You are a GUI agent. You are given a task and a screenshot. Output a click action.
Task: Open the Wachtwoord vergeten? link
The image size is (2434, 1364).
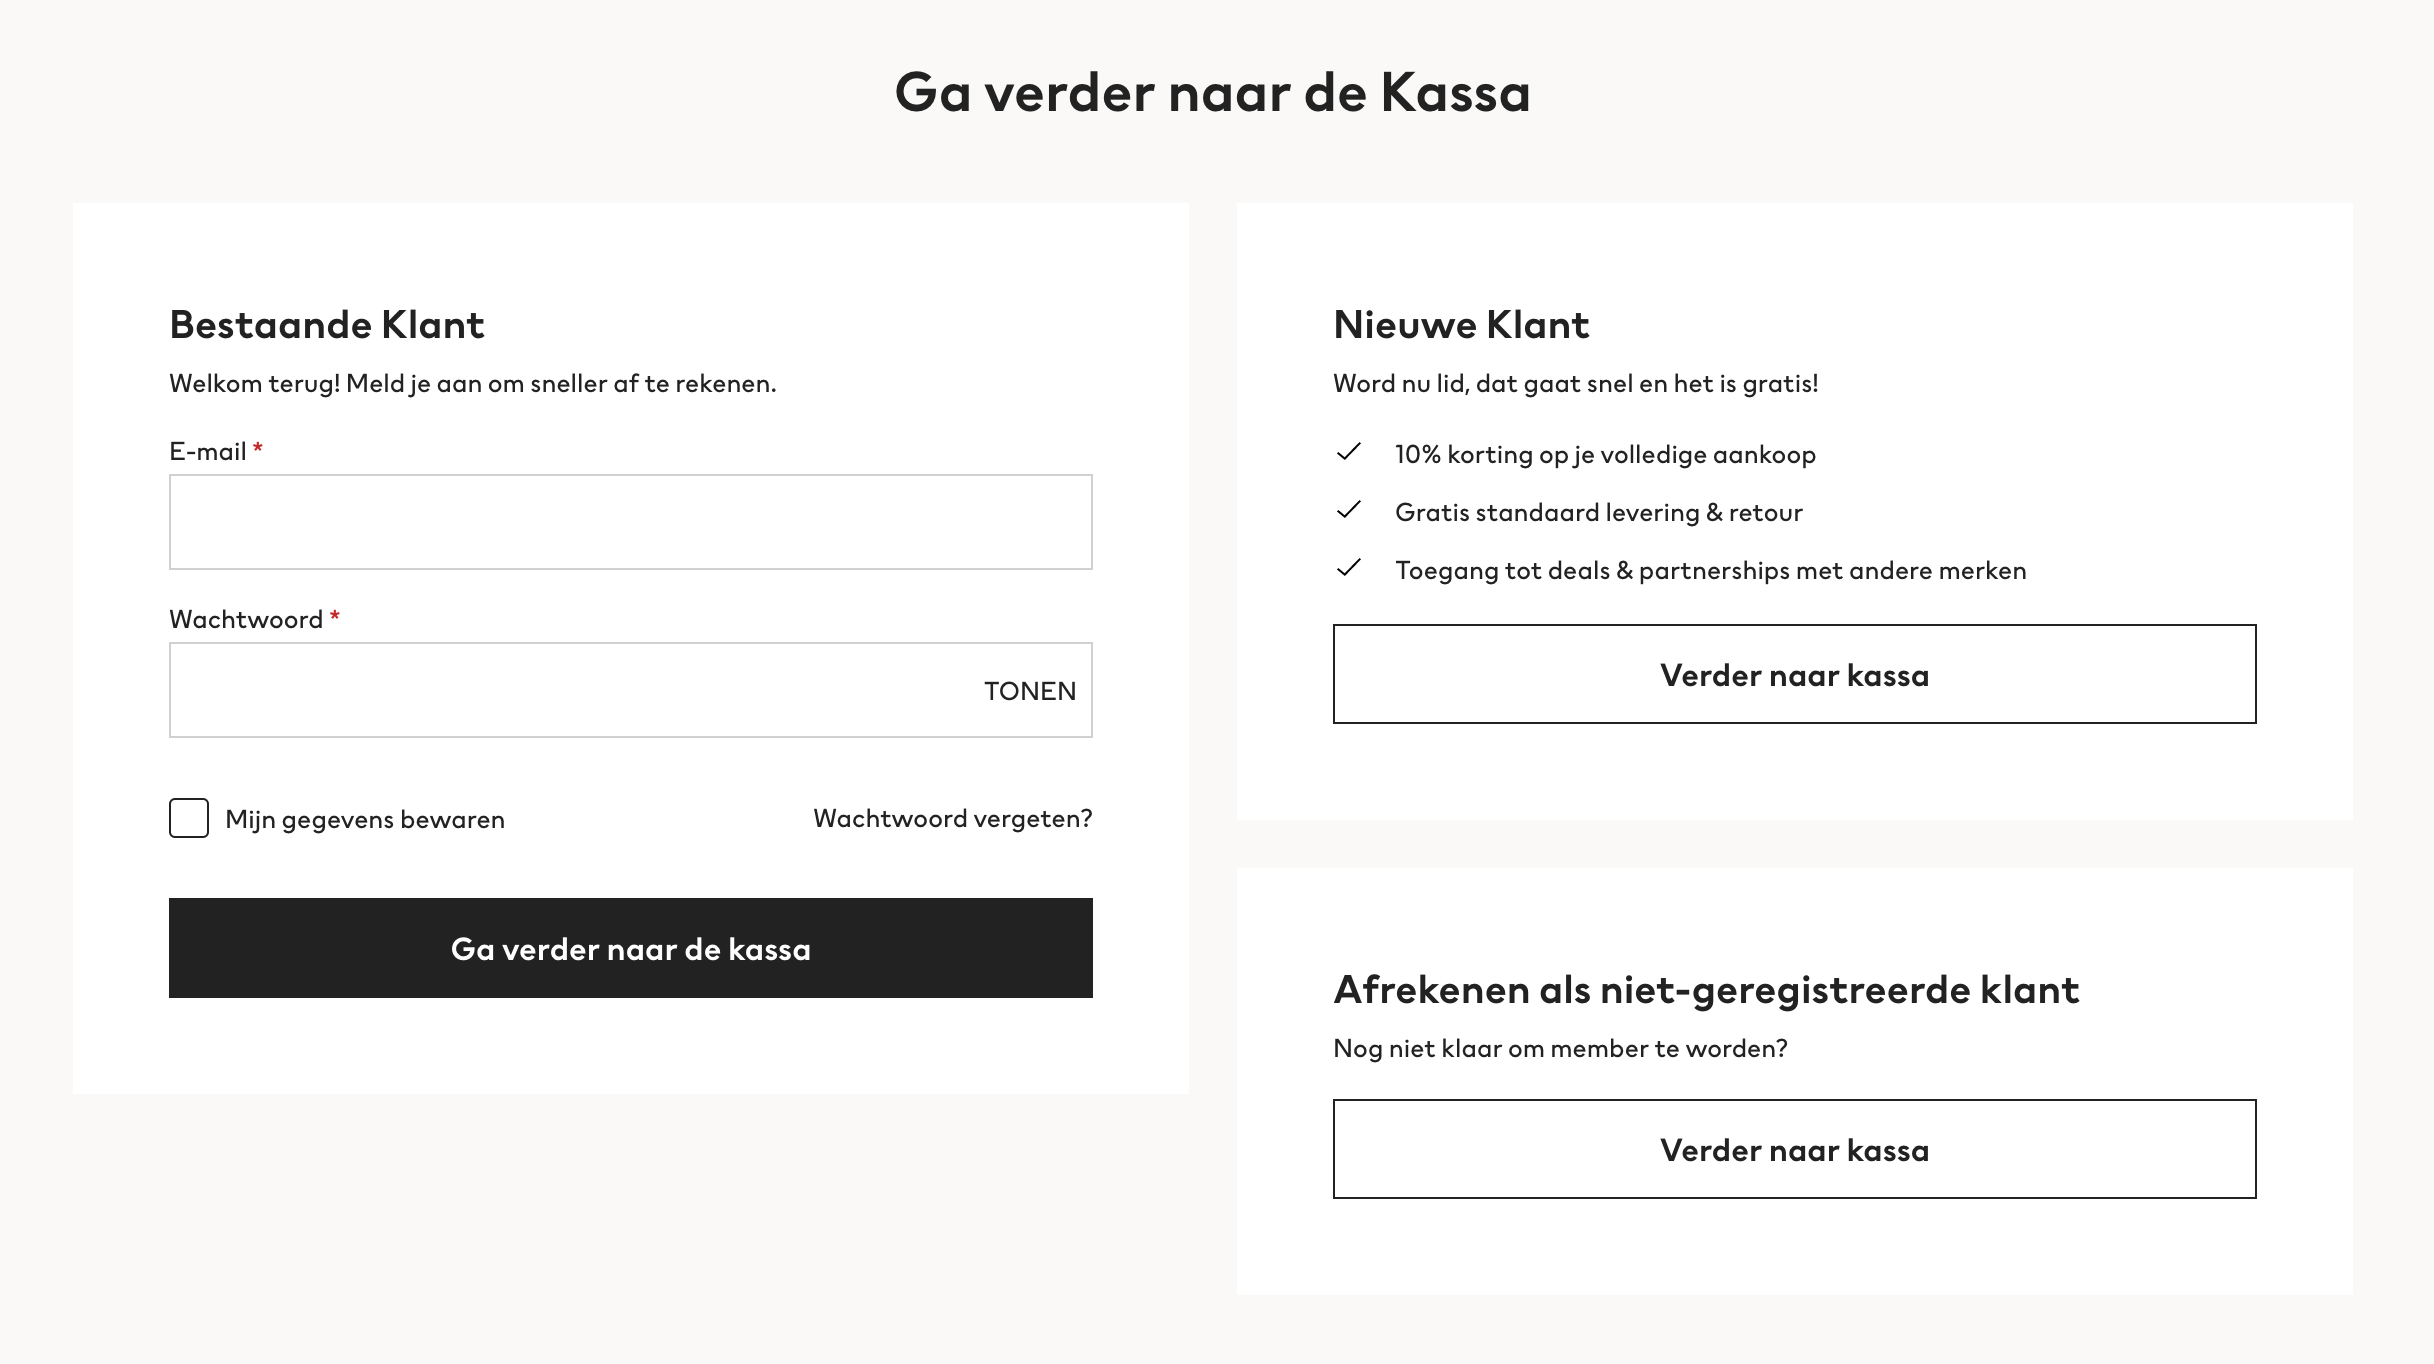[953, 818]
